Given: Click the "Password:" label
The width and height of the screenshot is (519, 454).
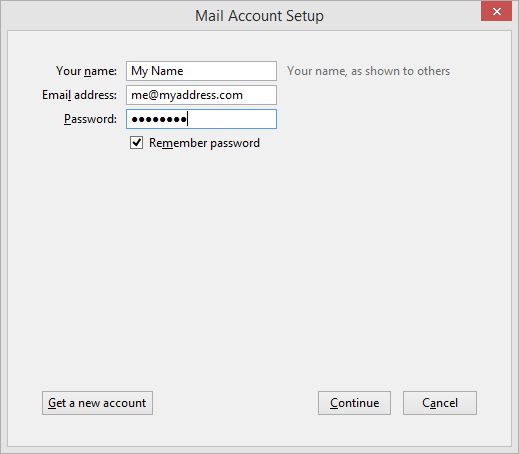Looking at the screenshot, I should [90, 119].
